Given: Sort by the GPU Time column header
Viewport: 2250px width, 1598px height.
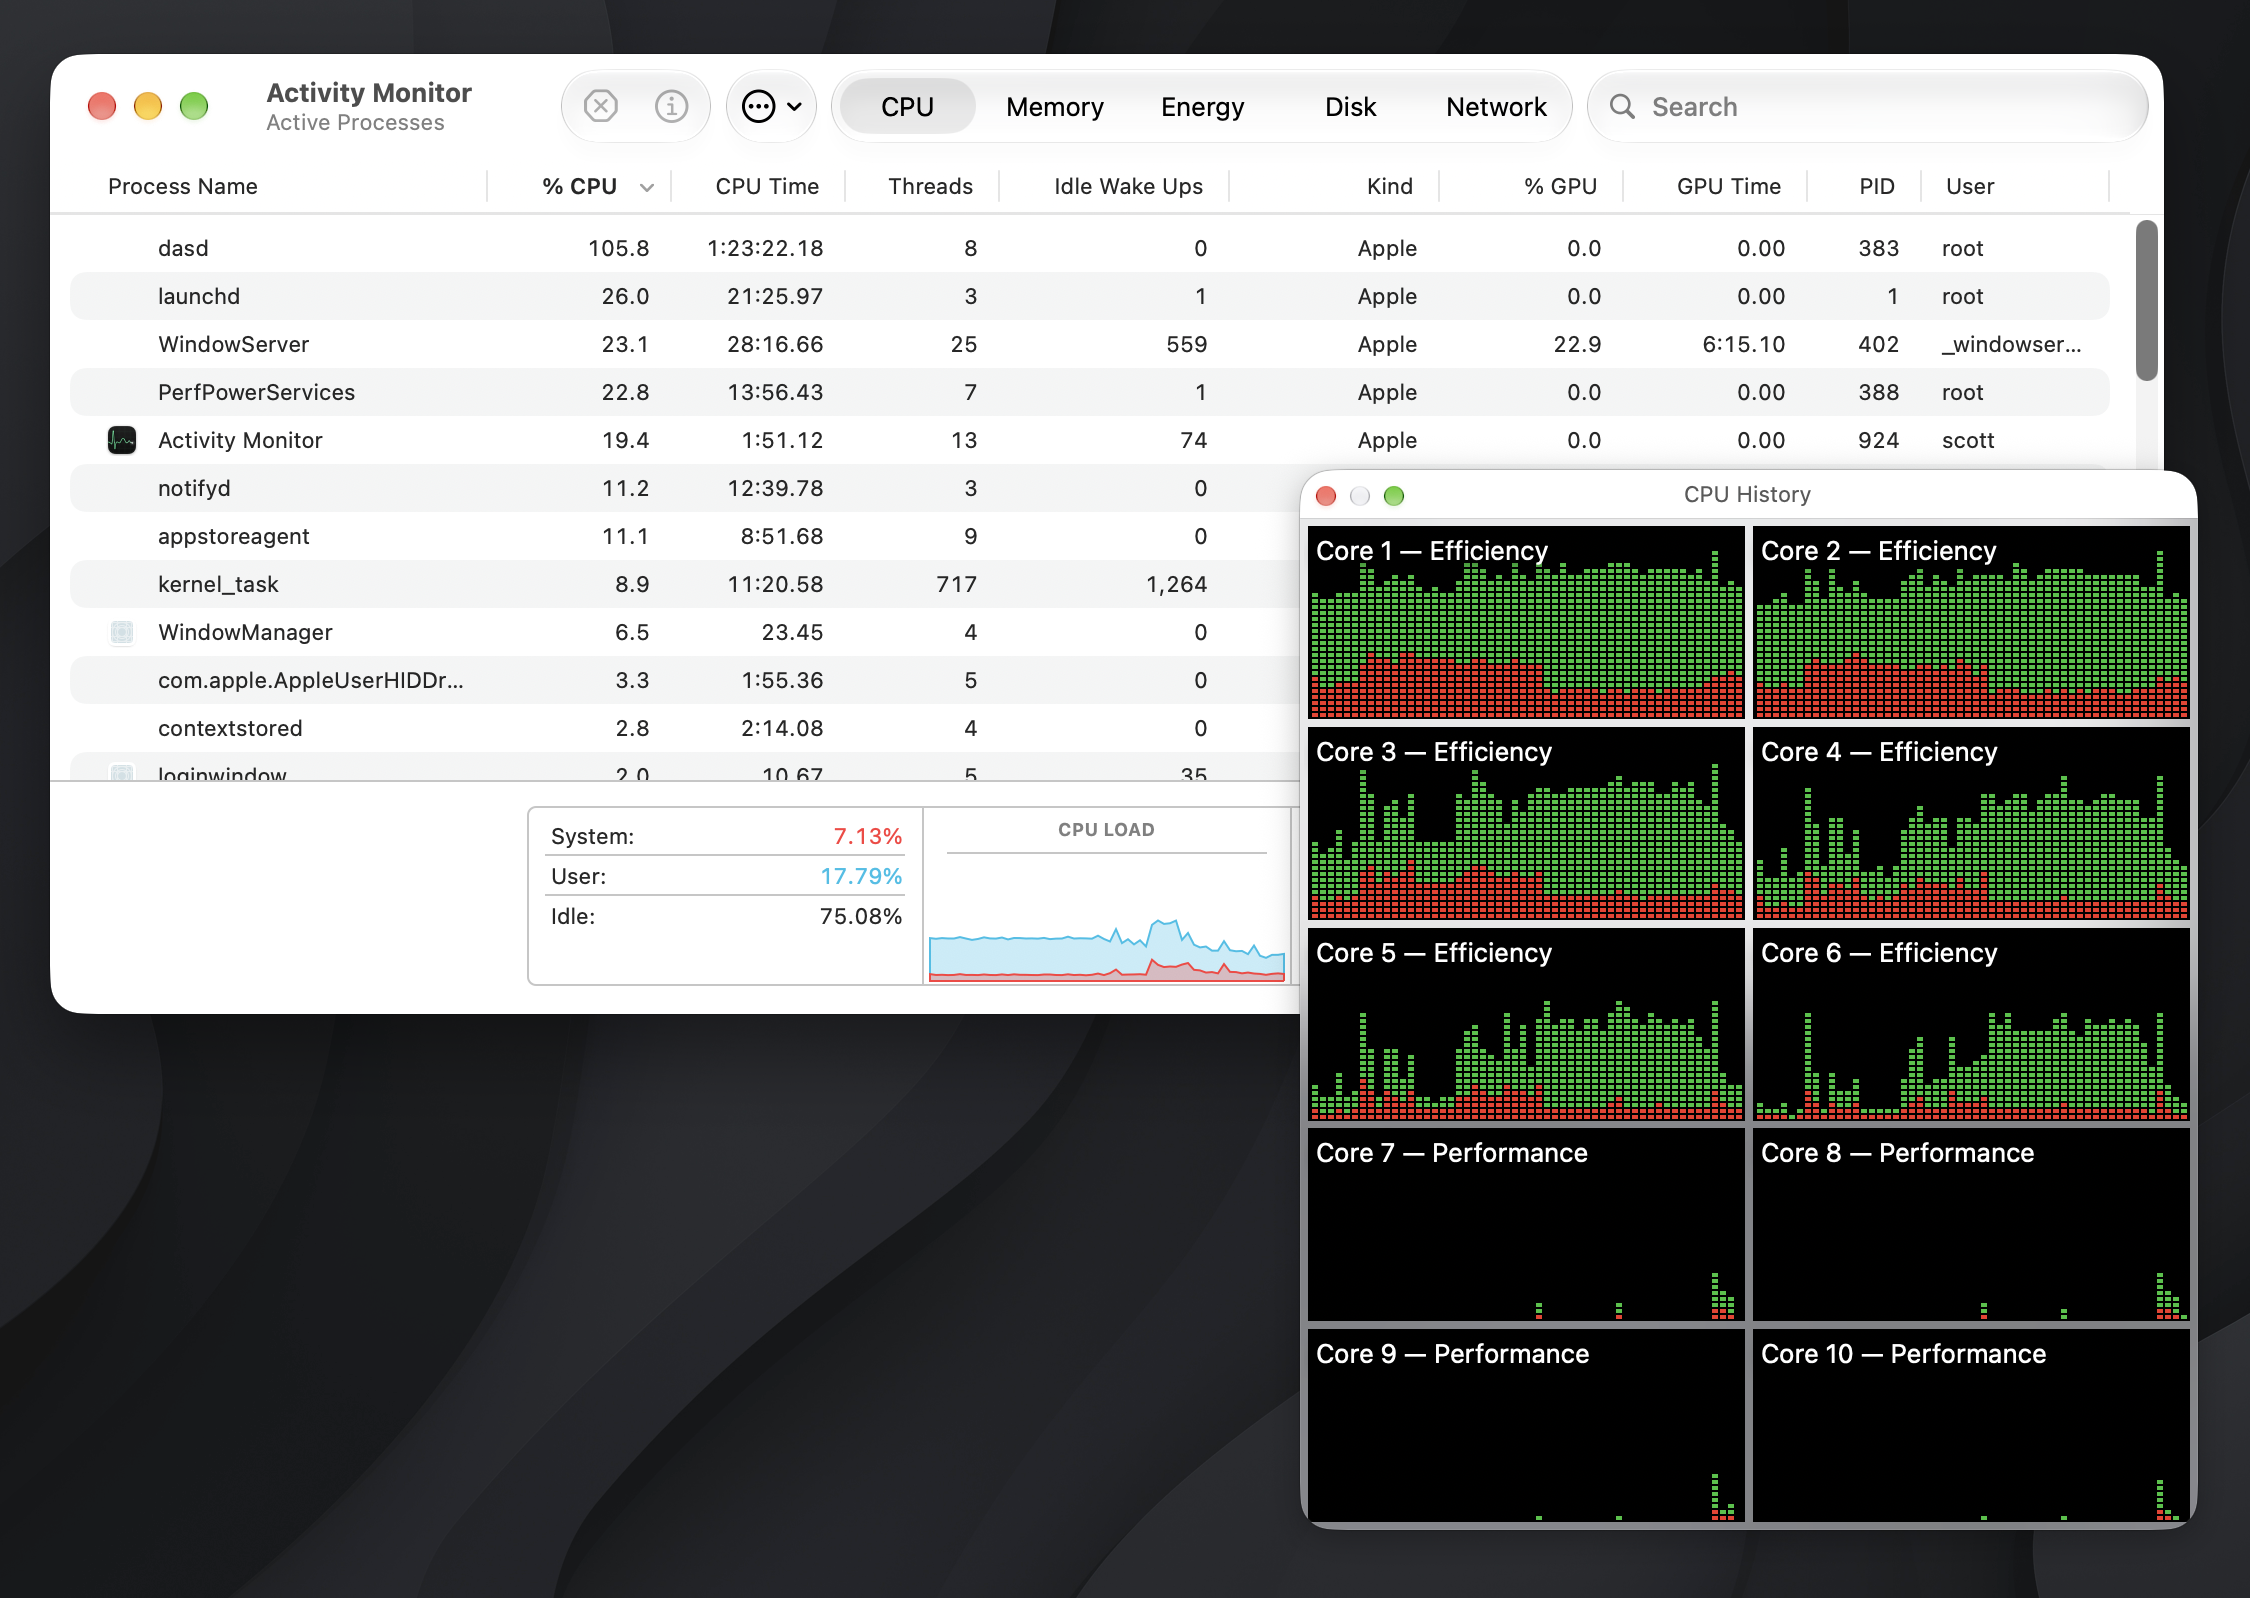Looking at the screenshot, I should (1729, 186).
